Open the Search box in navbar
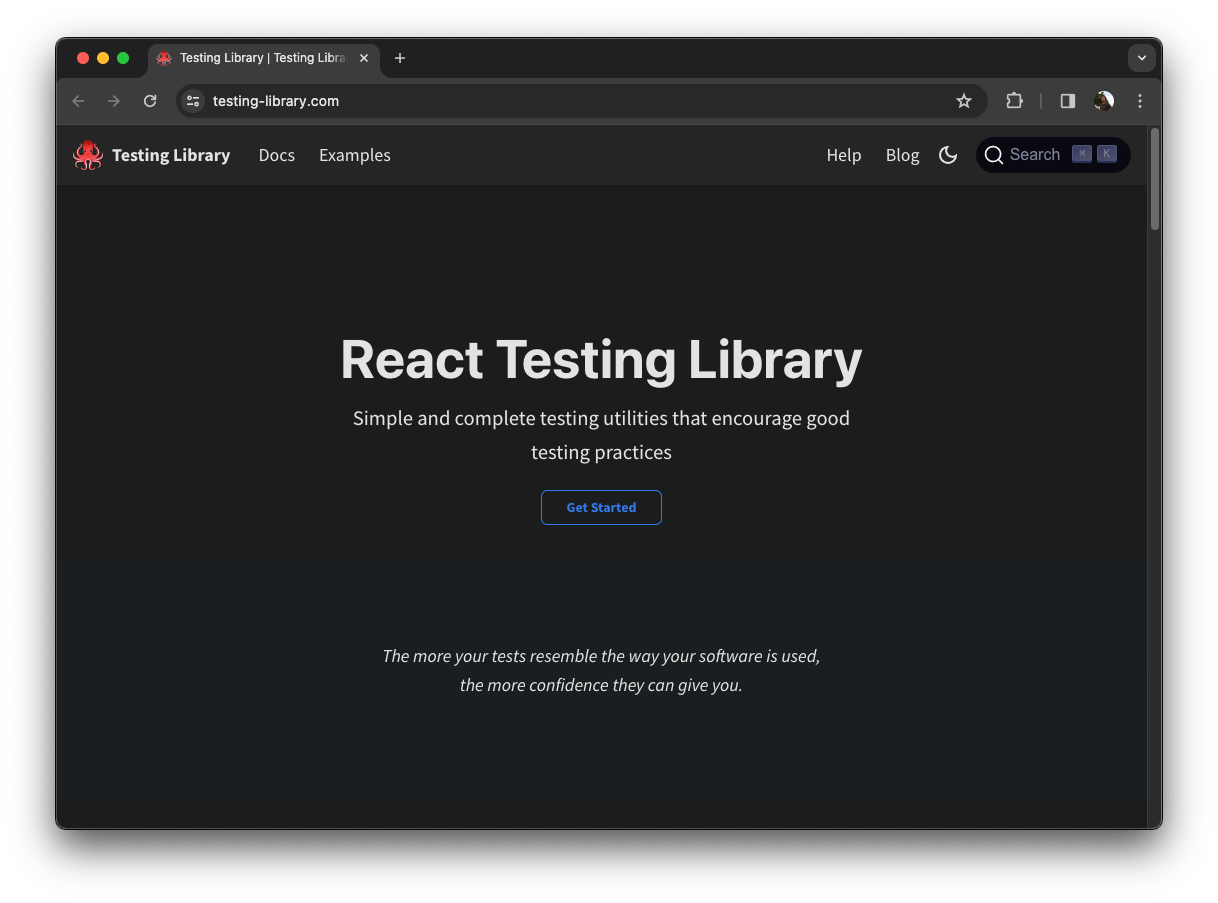Viewport: 1218px width, 903px height. (1053, 155)
